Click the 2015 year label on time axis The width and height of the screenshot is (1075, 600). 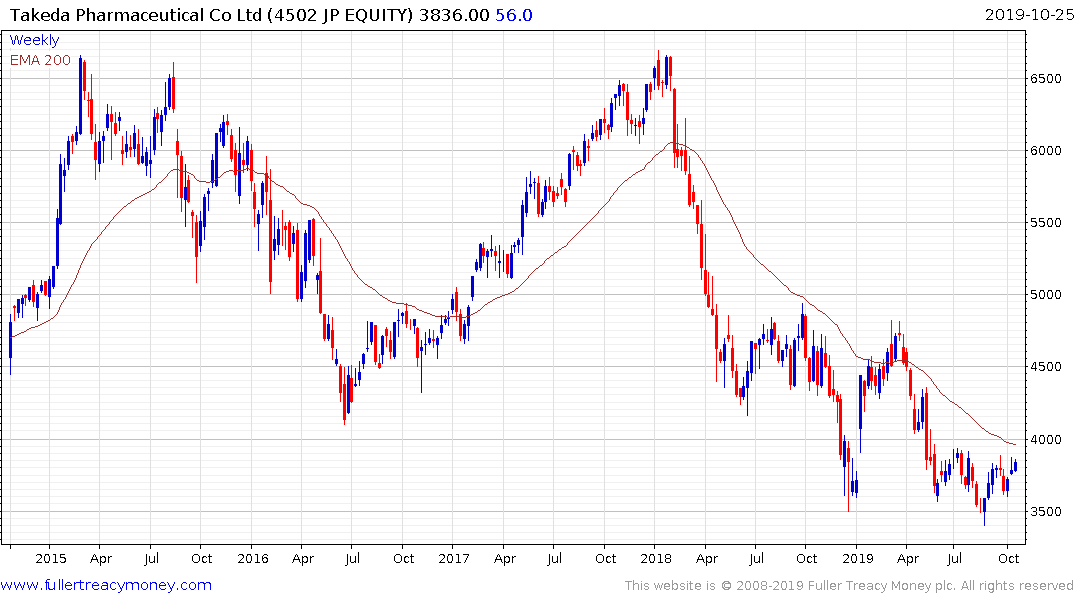pos(51,558)
